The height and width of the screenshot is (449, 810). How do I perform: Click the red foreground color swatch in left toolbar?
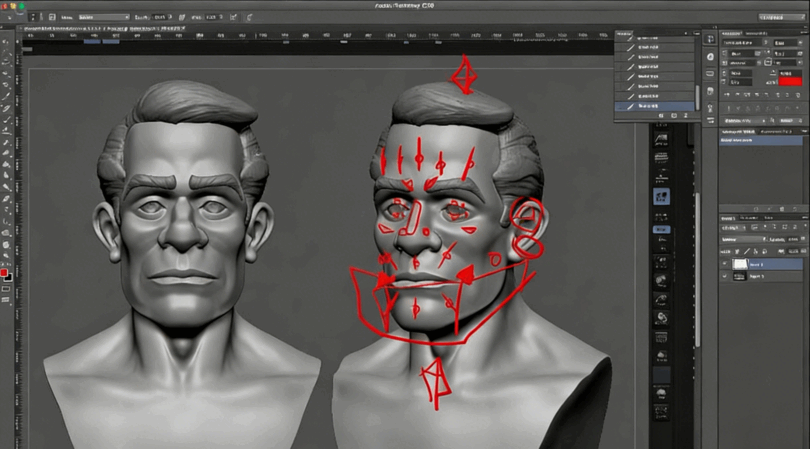pos(5,272)
